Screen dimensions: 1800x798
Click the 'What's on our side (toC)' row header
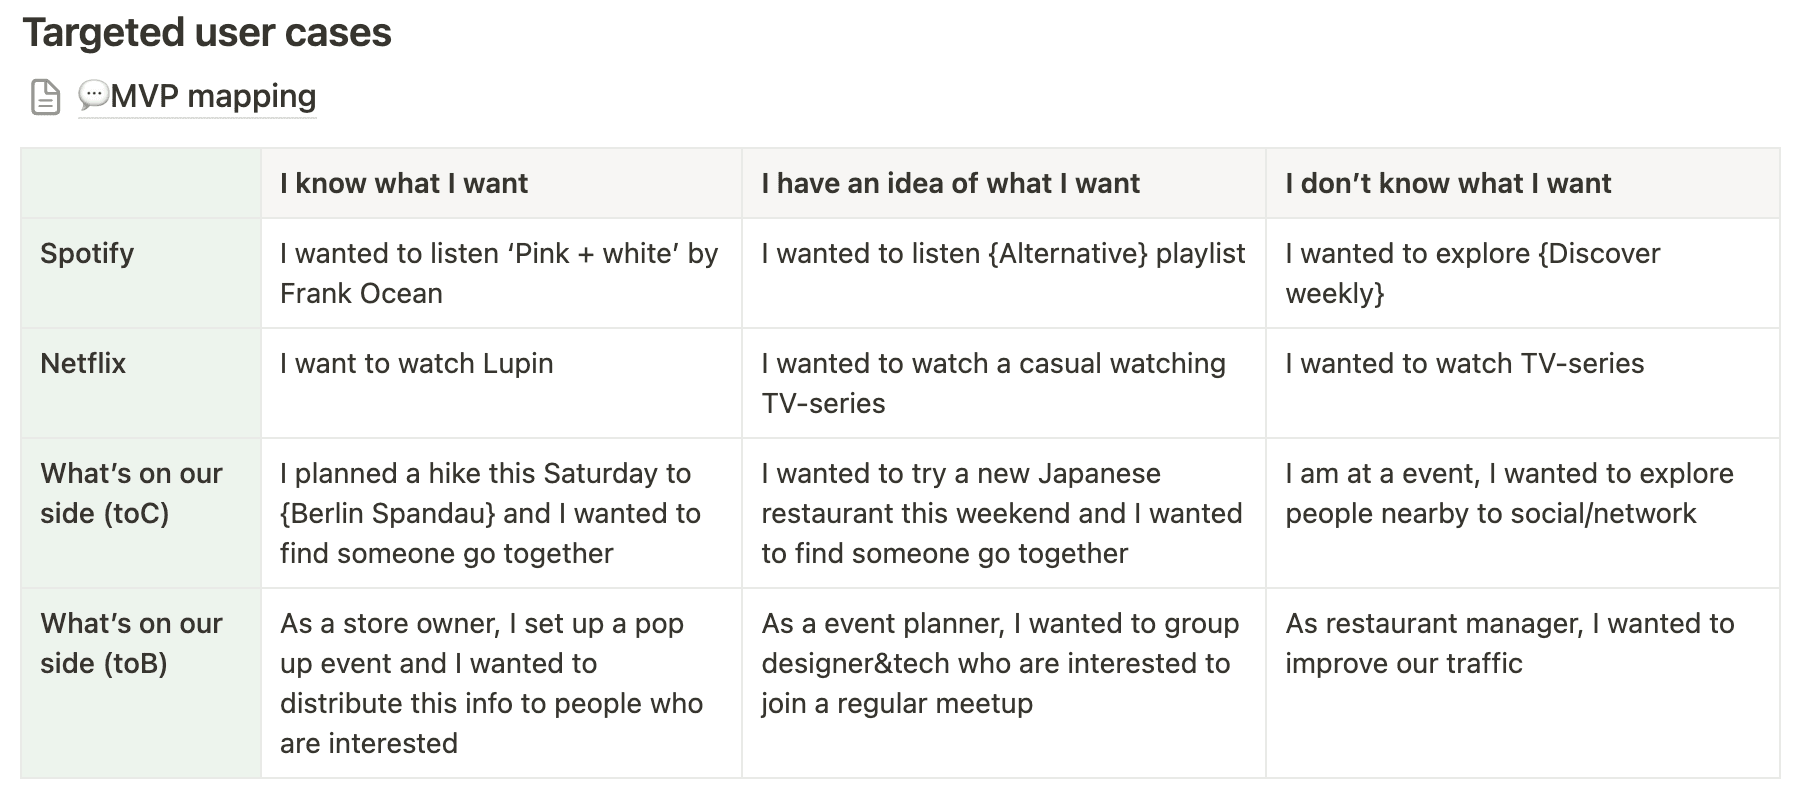click(141, 513)
